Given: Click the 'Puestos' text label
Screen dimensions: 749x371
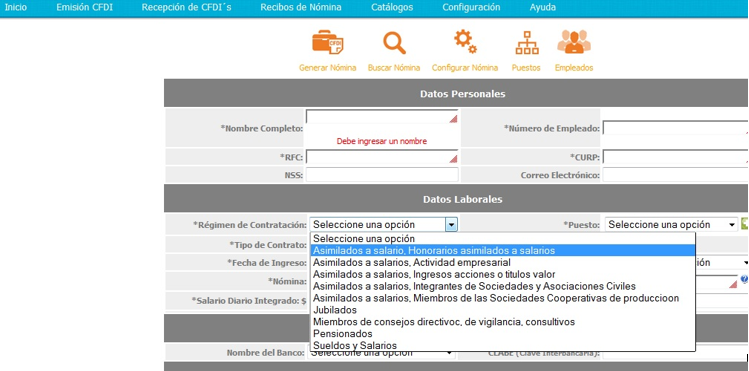Looking at the screenshot, I should pos(526,68).
